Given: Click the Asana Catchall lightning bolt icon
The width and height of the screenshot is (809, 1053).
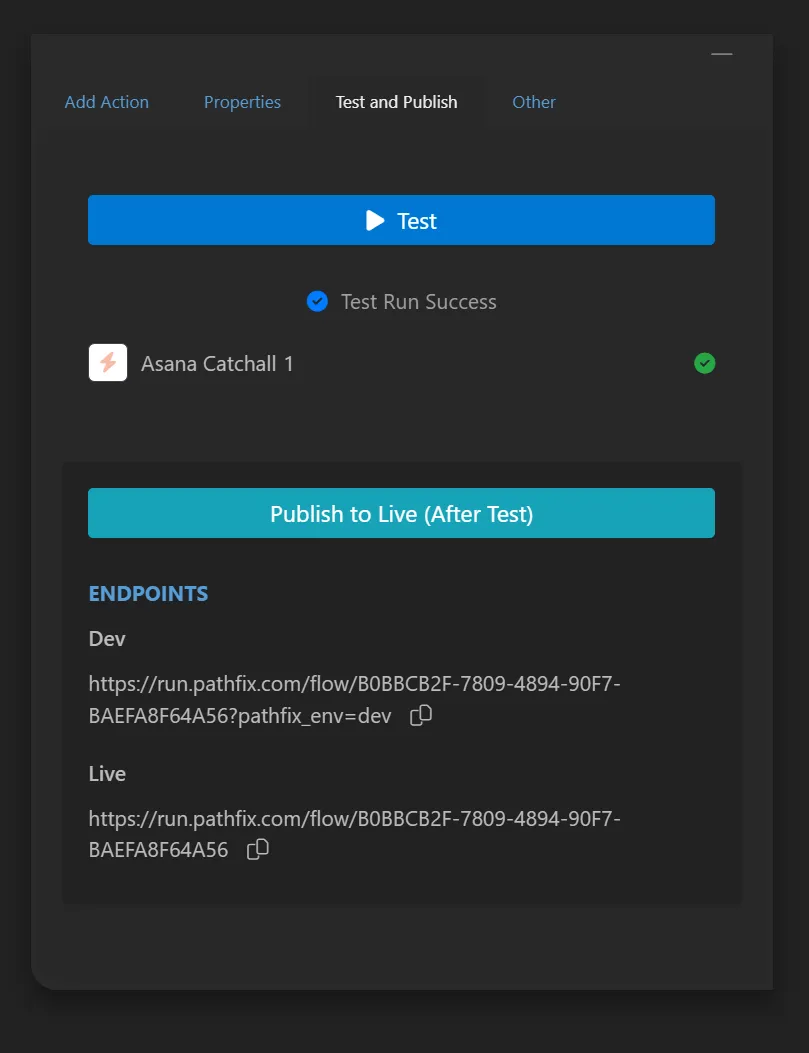Looking at the screenshot, I should [108, 363].
